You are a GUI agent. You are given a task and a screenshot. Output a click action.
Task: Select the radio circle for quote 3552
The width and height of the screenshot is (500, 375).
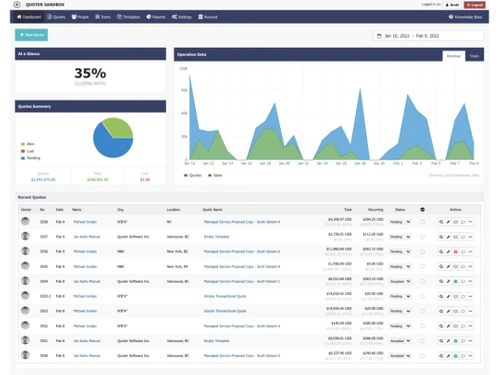(x=422, y=326)
